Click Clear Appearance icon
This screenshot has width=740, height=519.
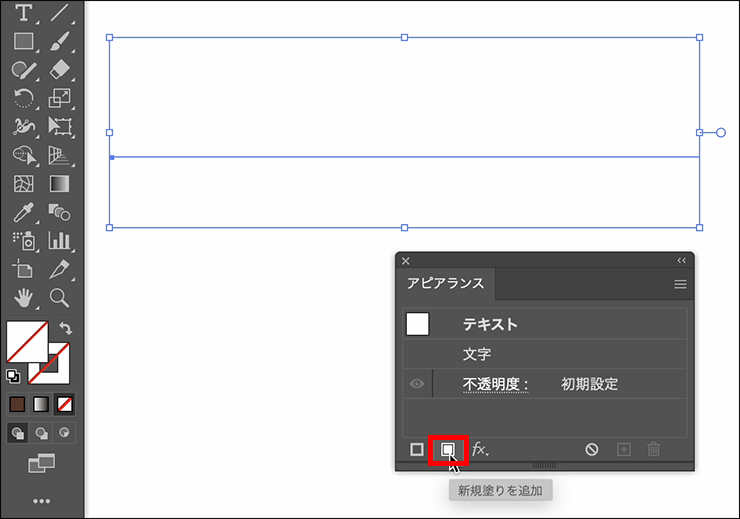(x=592, y=450)
